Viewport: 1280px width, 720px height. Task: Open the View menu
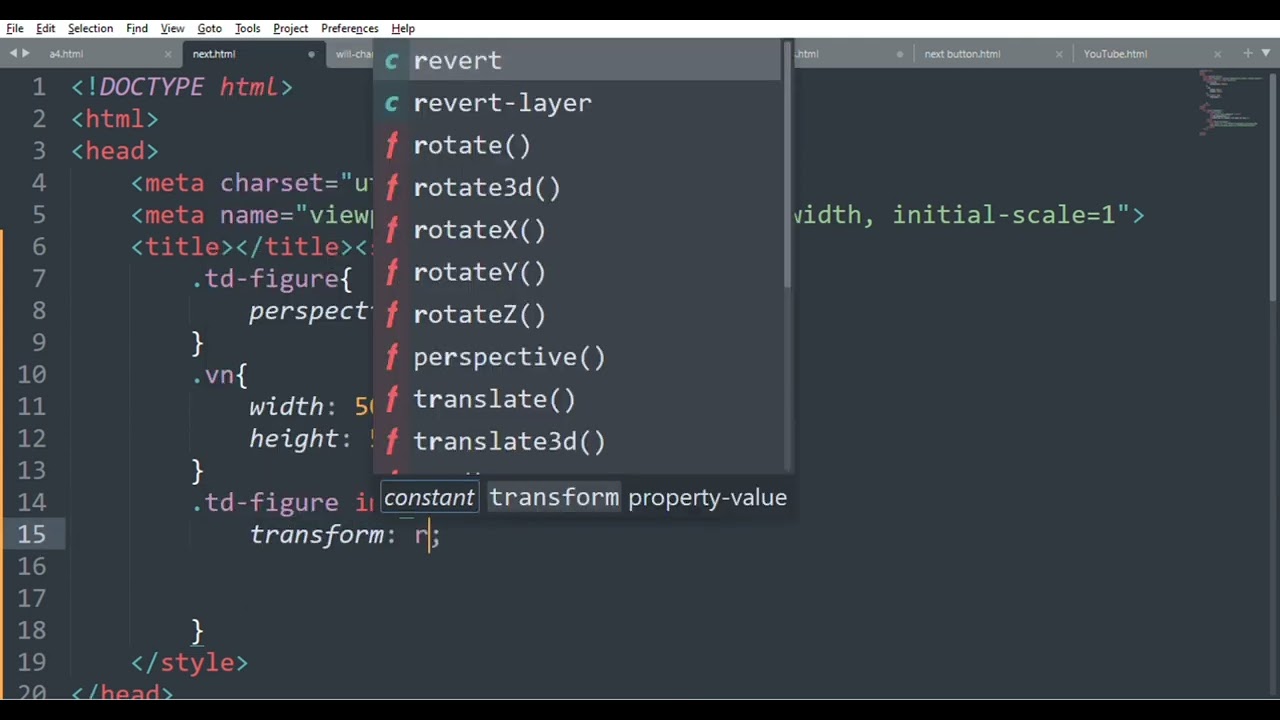[172, 28]
